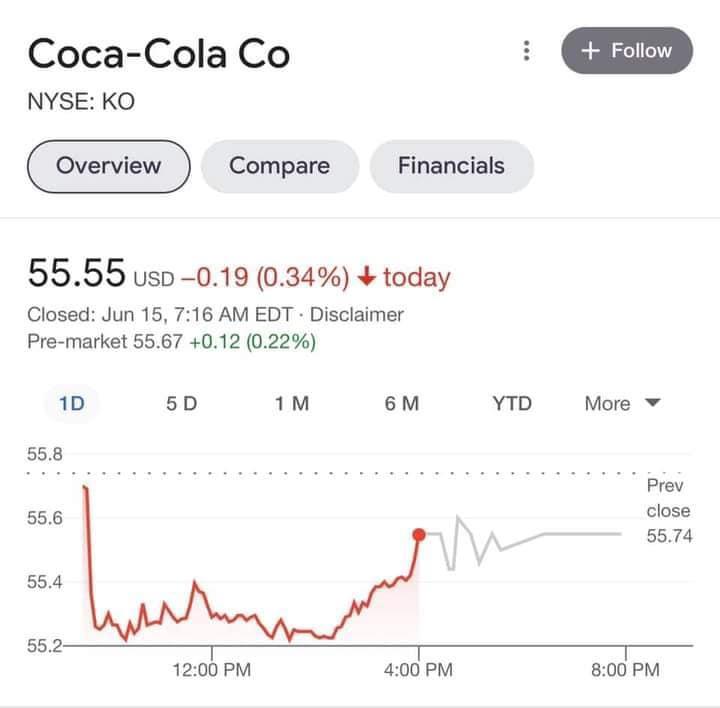Viewport: 720px width, 708px height.
Task: Open the Disclaimer link
Action: tap(357, 314)
